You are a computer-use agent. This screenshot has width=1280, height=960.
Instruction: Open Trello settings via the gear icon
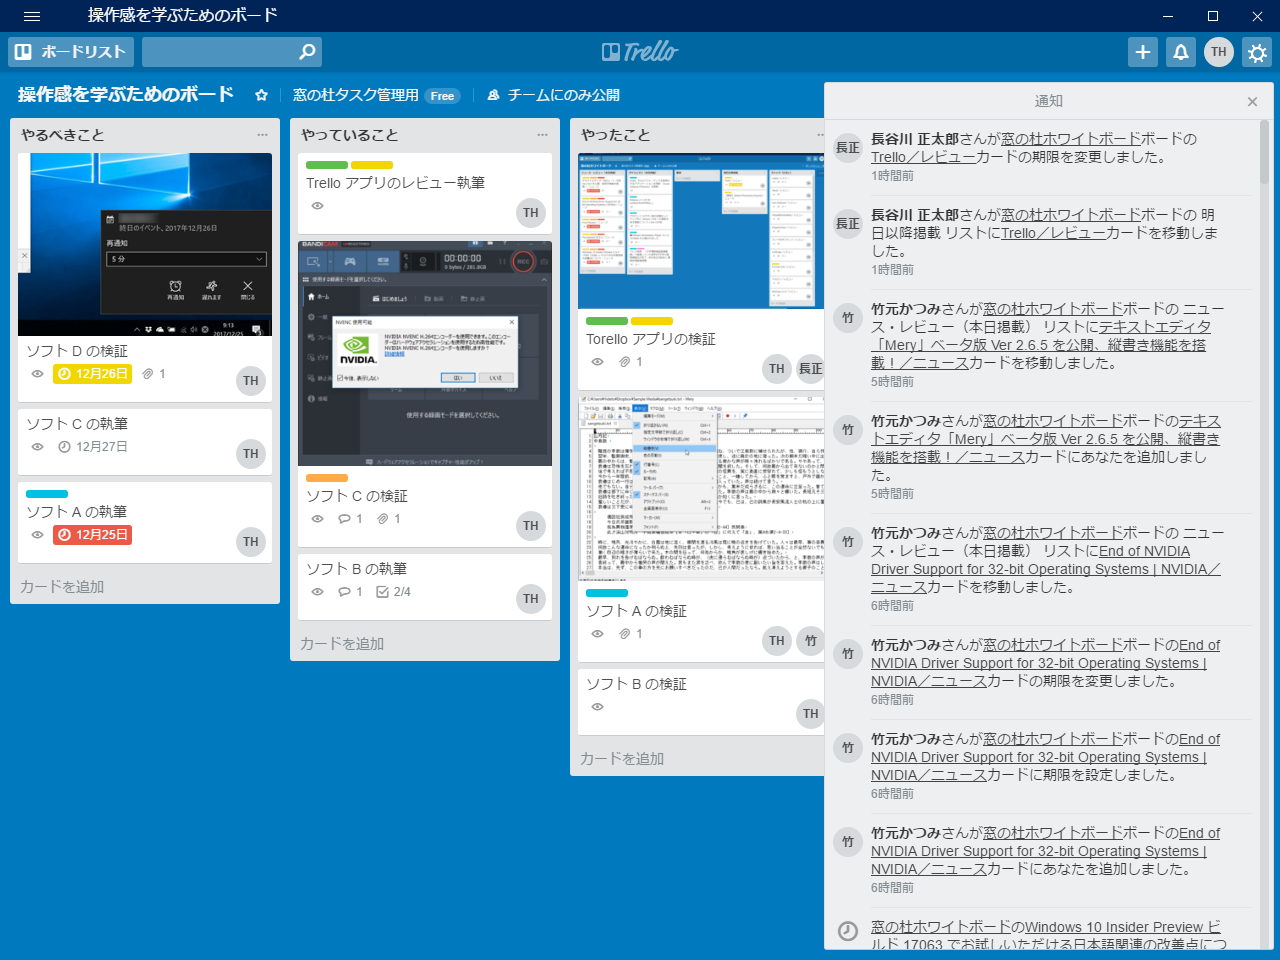pos(1257,51)
